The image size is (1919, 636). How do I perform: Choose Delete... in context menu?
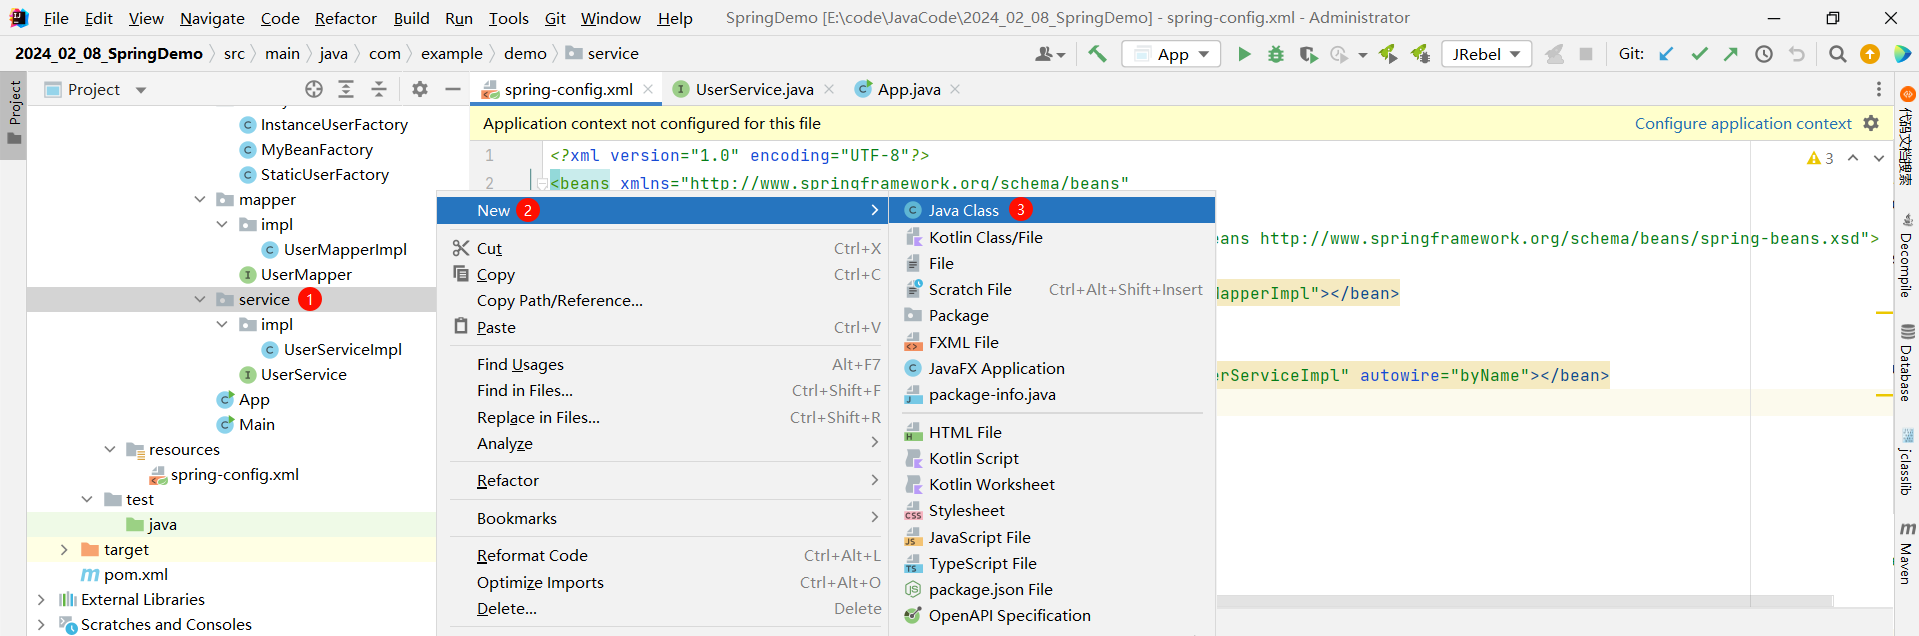tap(663, 608)
